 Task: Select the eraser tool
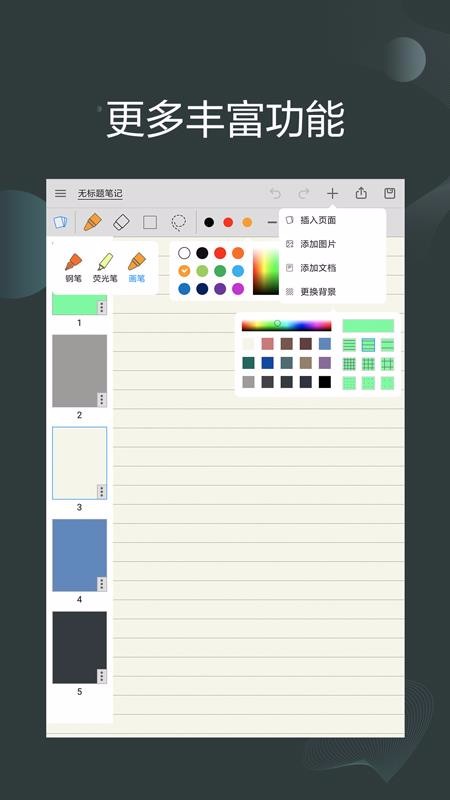click(x=121, y=222)
